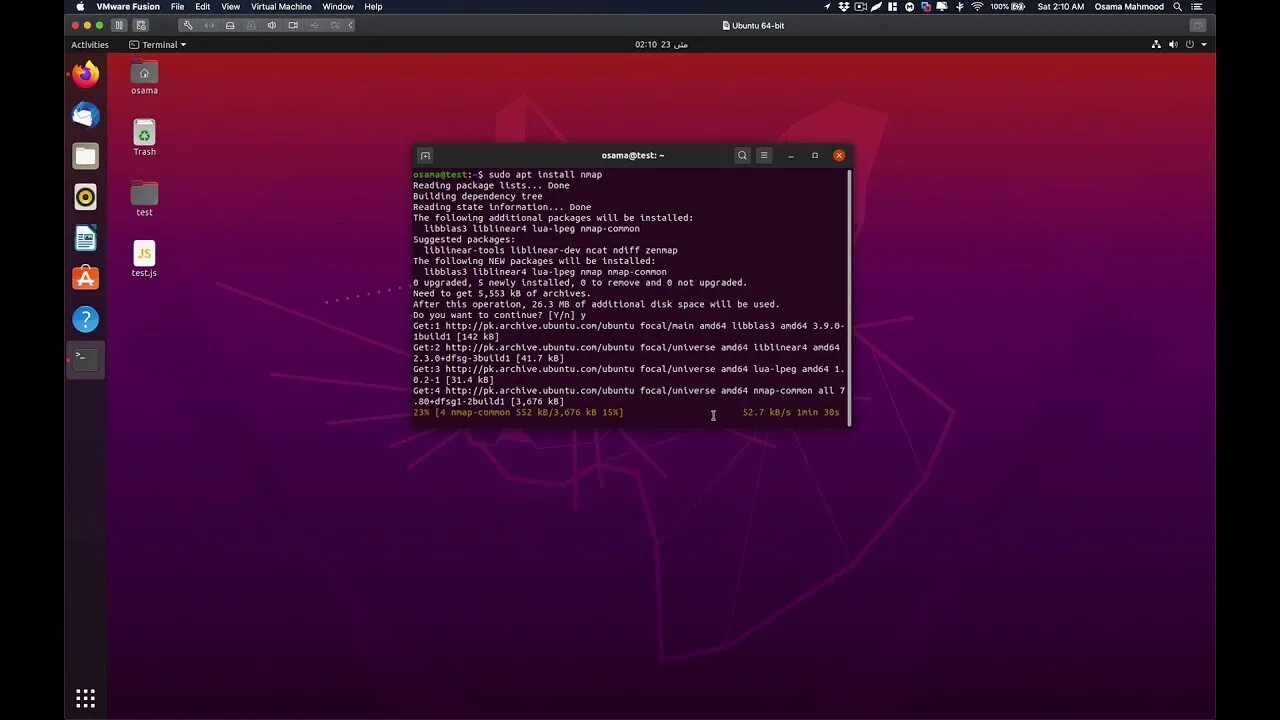The width and height of the screenshot is (1280, 720).
Task: Open the osama home folder on desktop
Action: pyautogui.click(x=144, y=77)
